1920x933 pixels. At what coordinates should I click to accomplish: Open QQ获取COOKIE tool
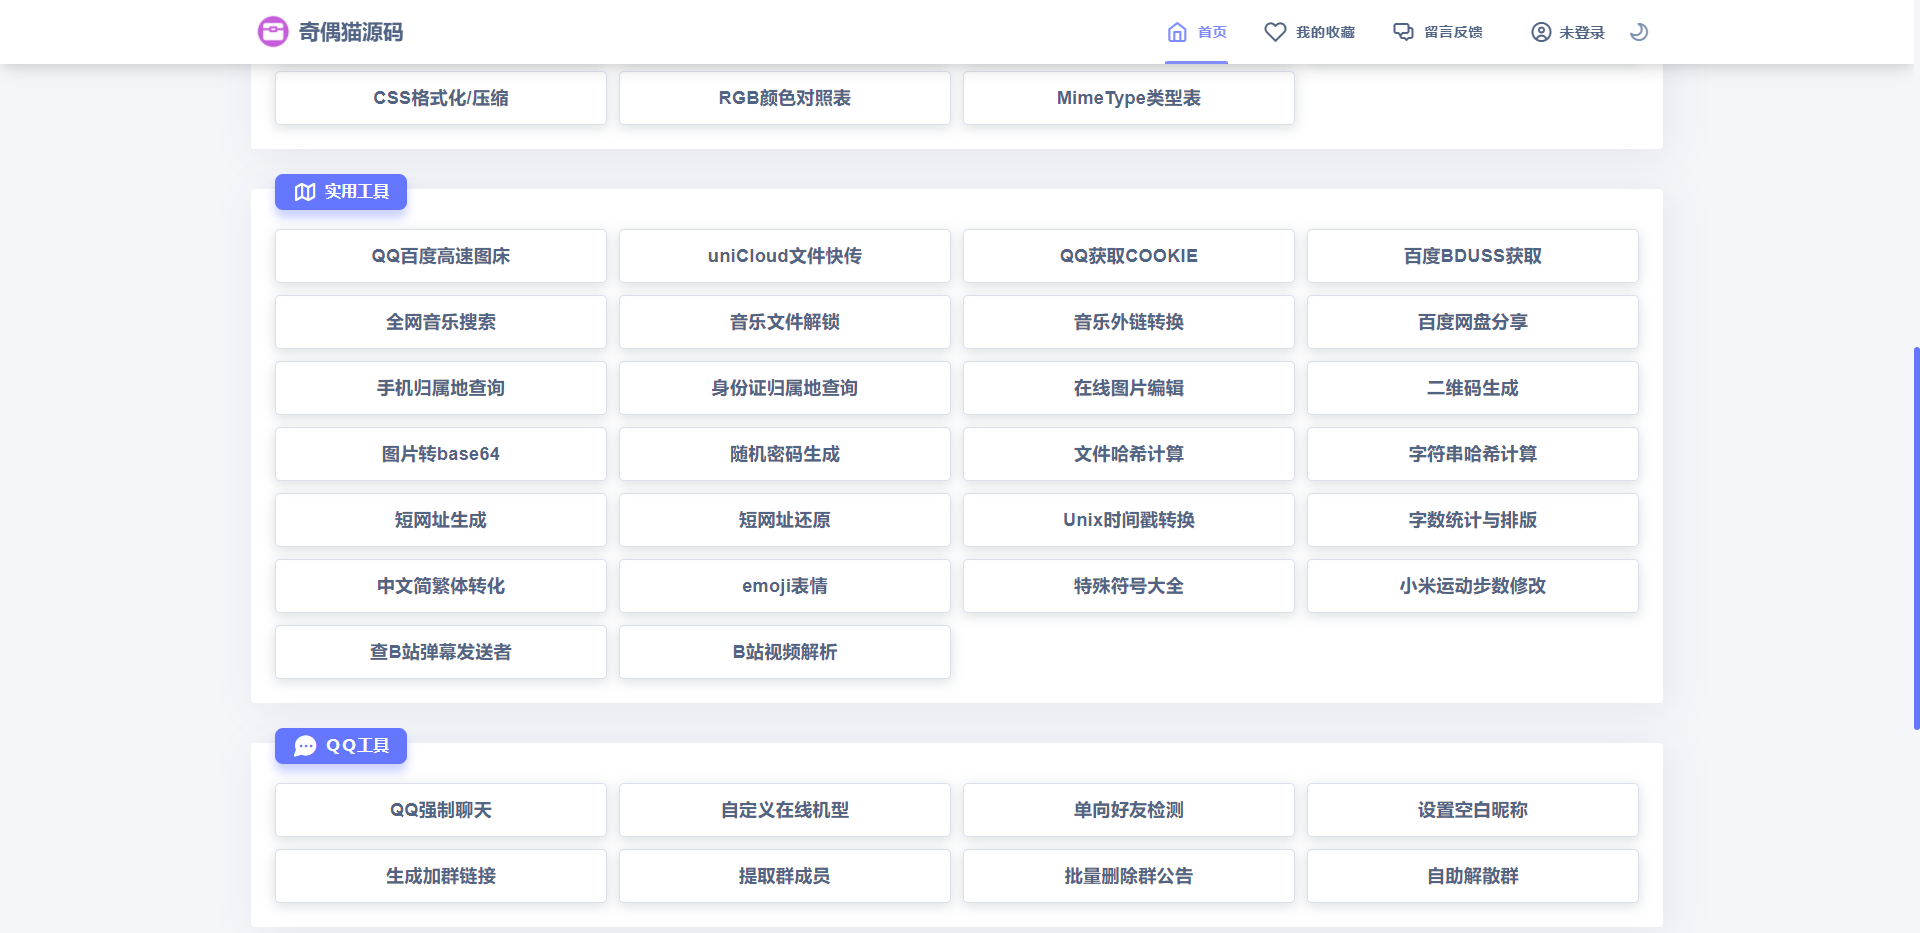pyautogui.click(x=1129, y=256)
